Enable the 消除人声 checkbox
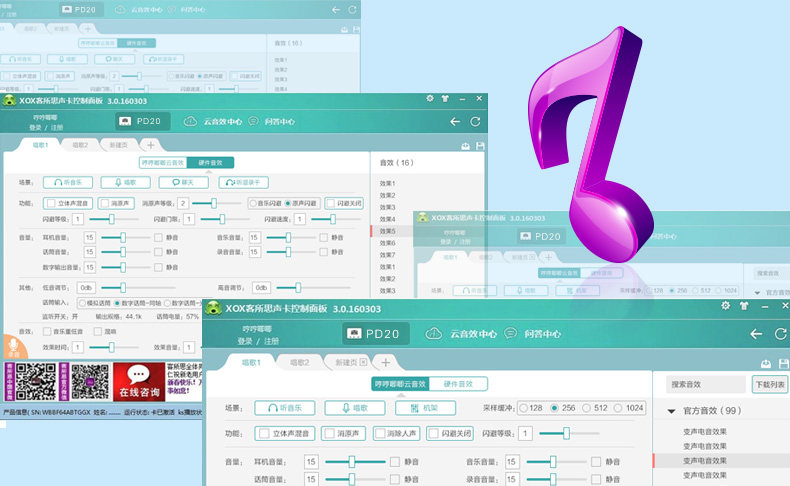The width and height of the screenshot is (790, 486). (x=397, y=433)
